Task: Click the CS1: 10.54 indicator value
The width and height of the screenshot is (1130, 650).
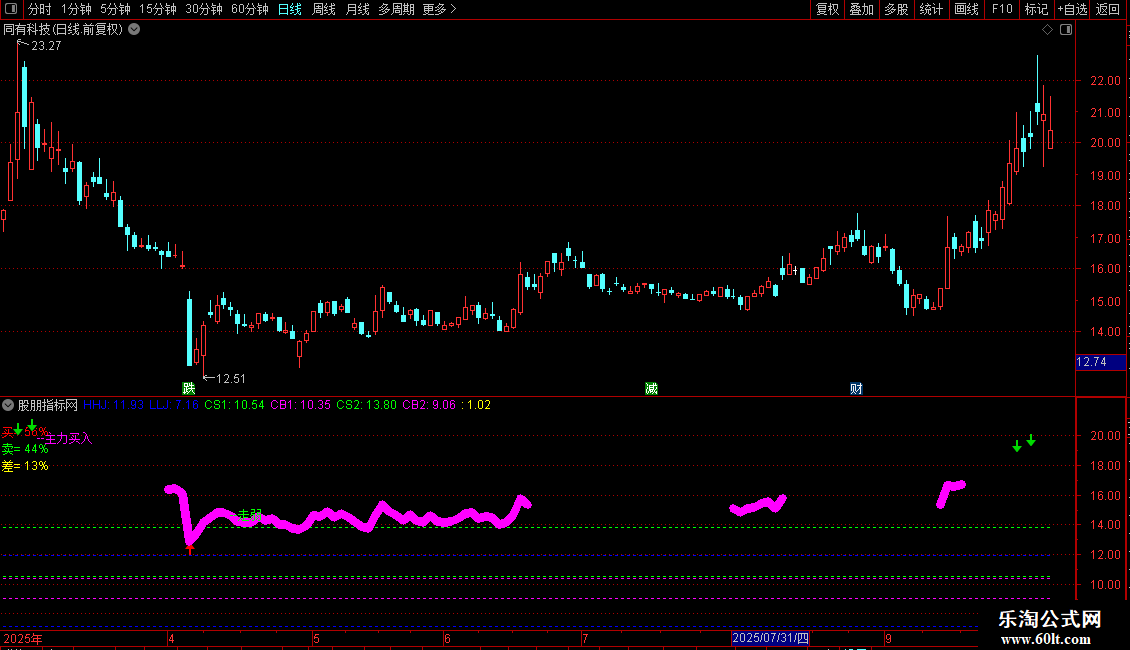Action: pyautogui.click(x=234, y=405)
